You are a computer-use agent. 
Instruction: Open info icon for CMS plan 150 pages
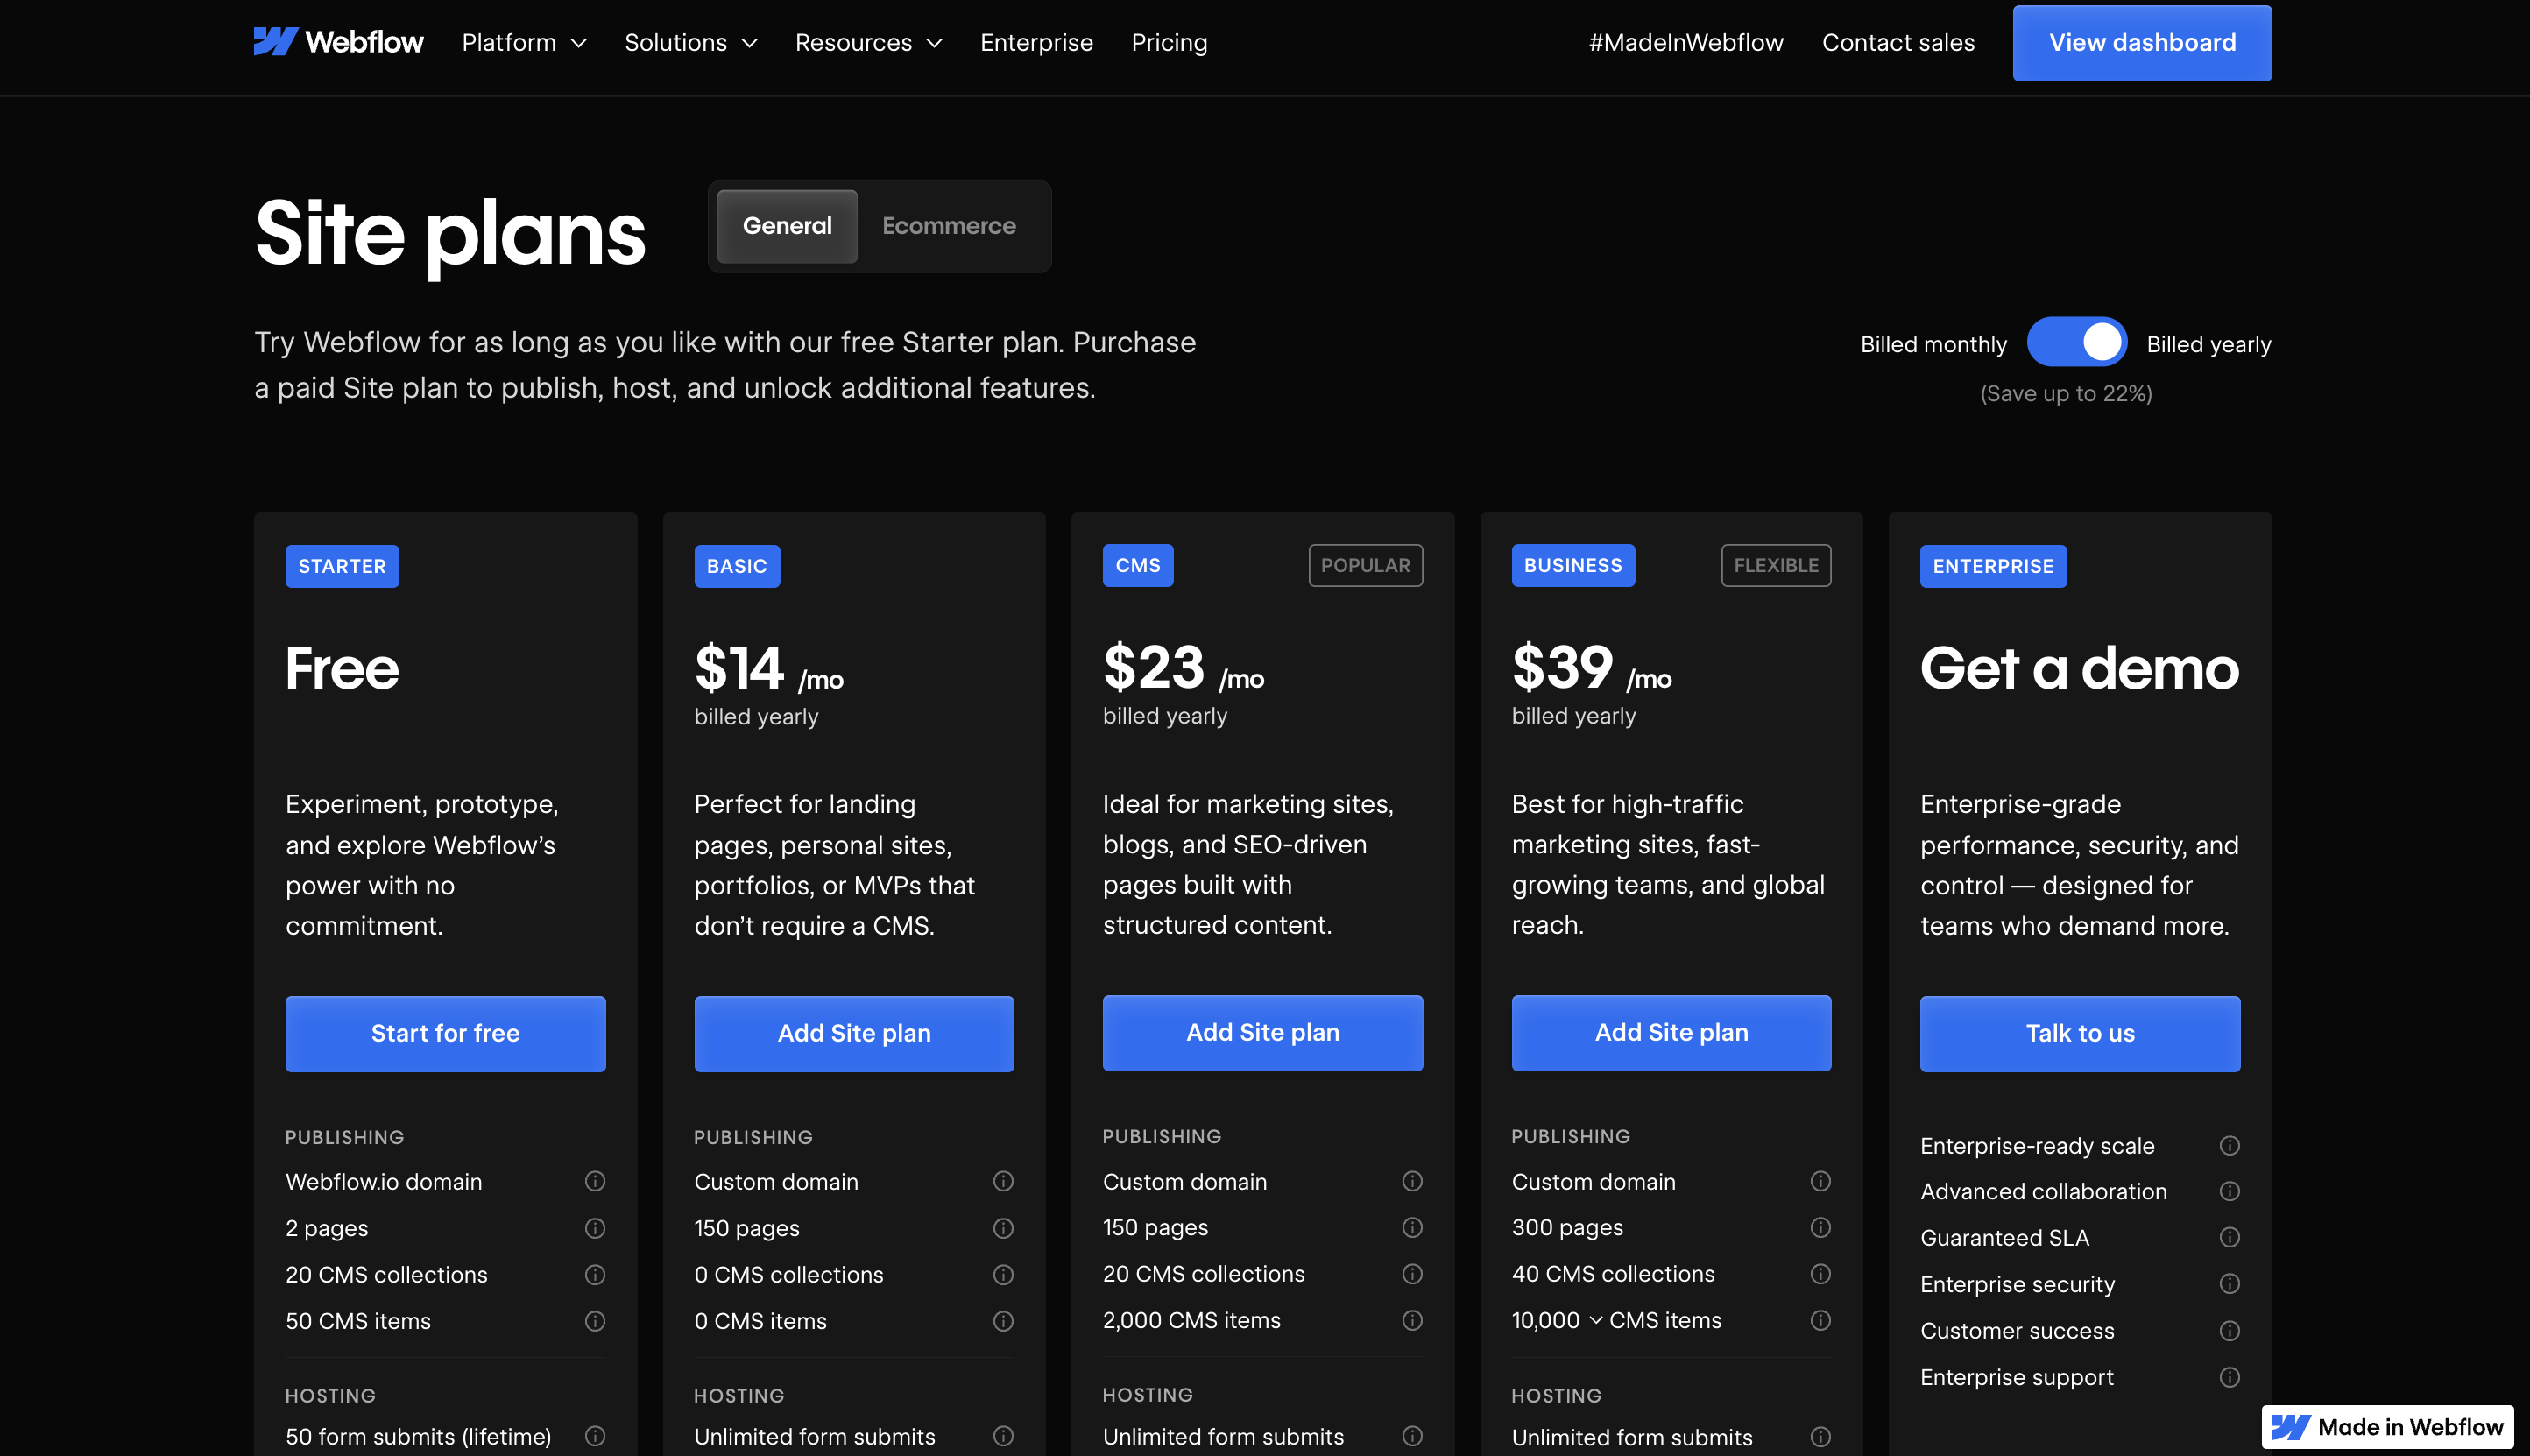1412,1227
